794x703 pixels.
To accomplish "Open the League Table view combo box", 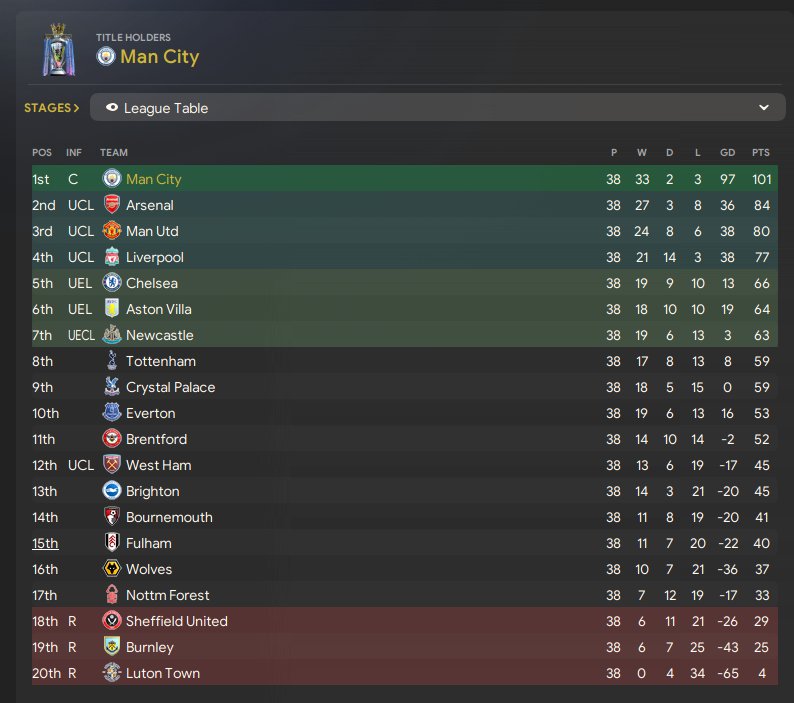I will (430, 108).
